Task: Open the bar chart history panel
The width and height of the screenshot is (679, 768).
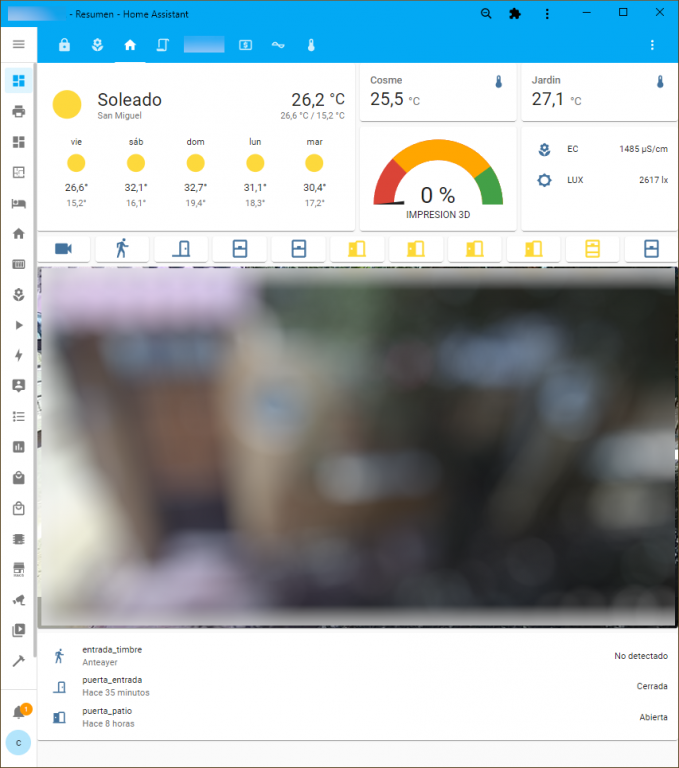Action: 18,447
